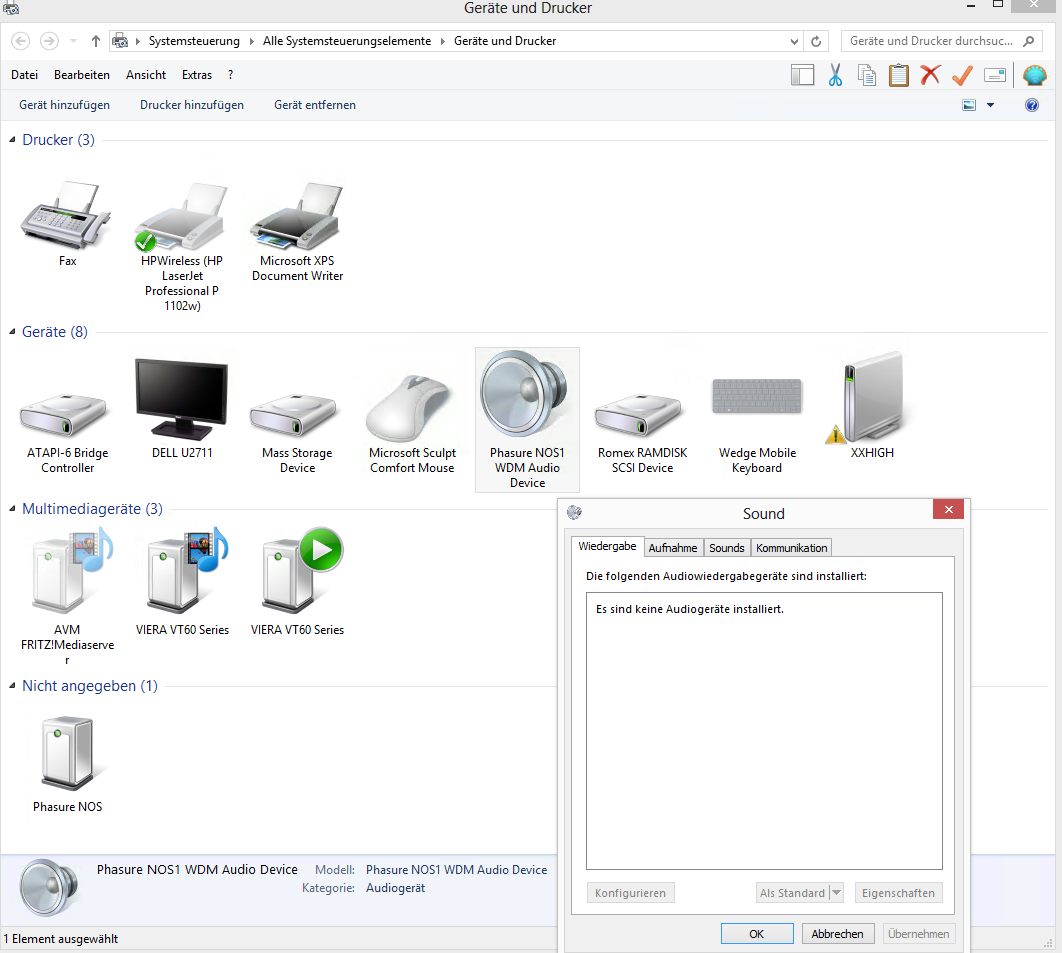Switch to the Wiedergabe tab
Viewport: 1062px width, 953px height.
(x=608, y=547)
